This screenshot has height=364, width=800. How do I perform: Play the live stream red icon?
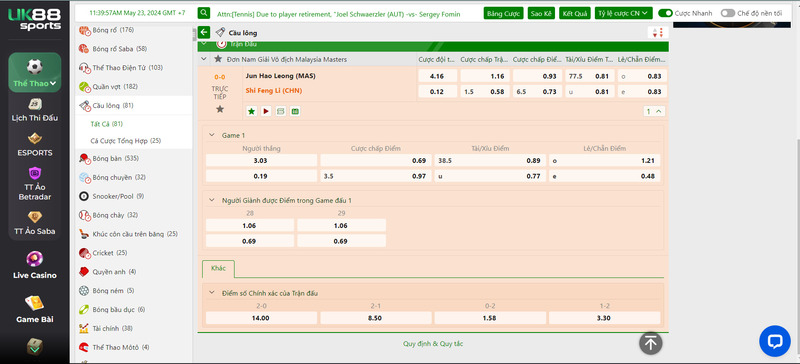coord(266,111)
